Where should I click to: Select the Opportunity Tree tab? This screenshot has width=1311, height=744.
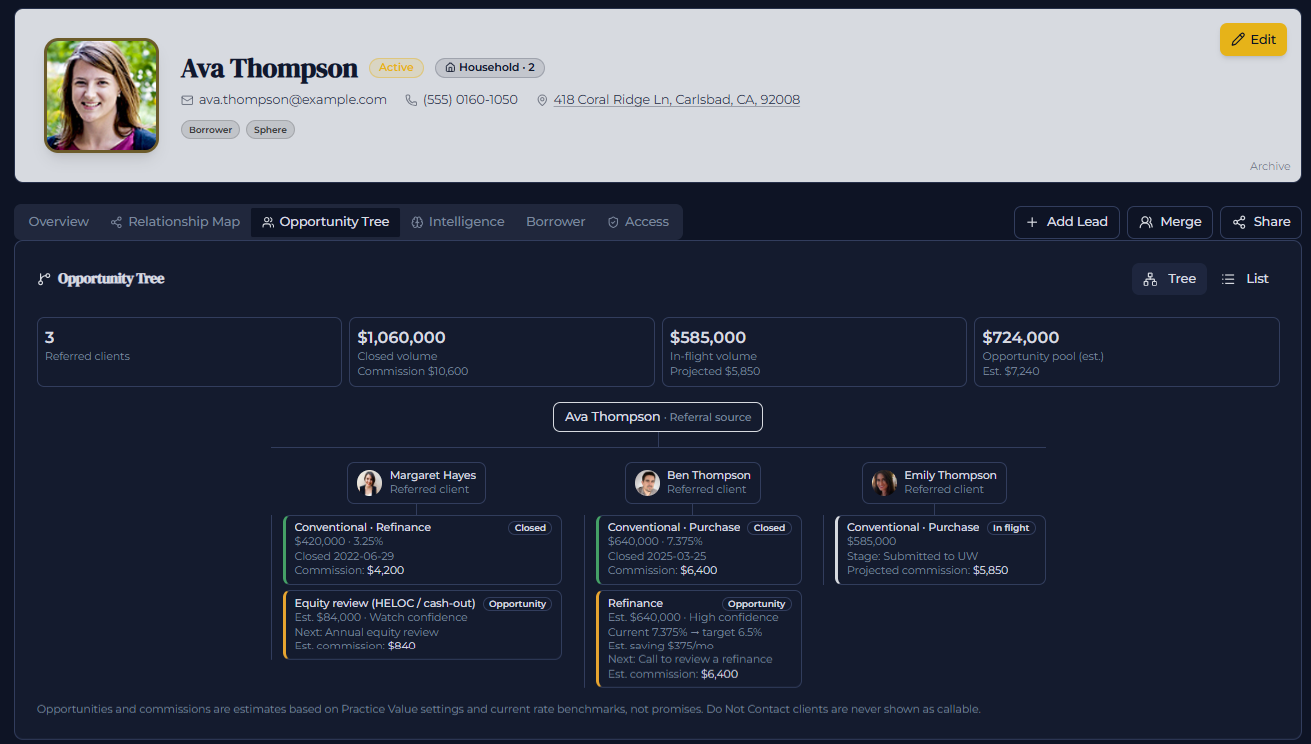click(x=325, y=222)
